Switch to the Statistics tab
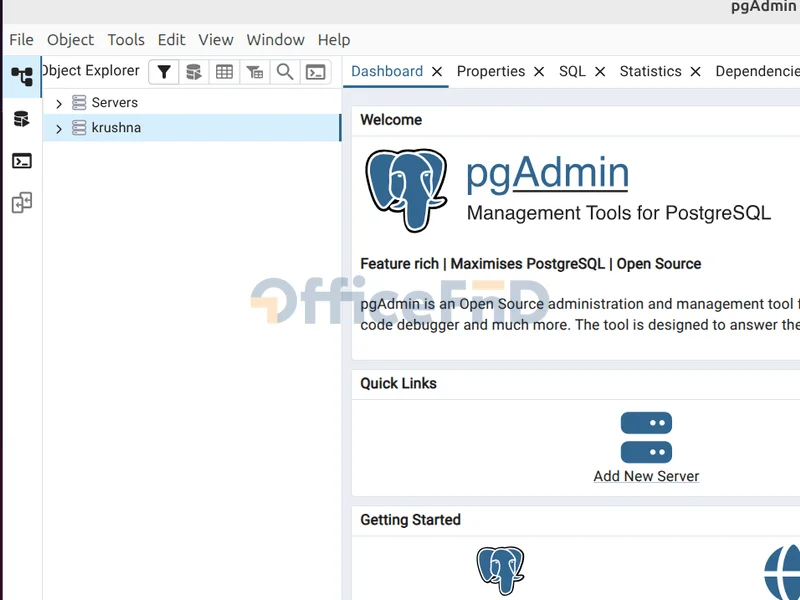The height and width of the screenshot is (600, 800). [x=651, y=71]
